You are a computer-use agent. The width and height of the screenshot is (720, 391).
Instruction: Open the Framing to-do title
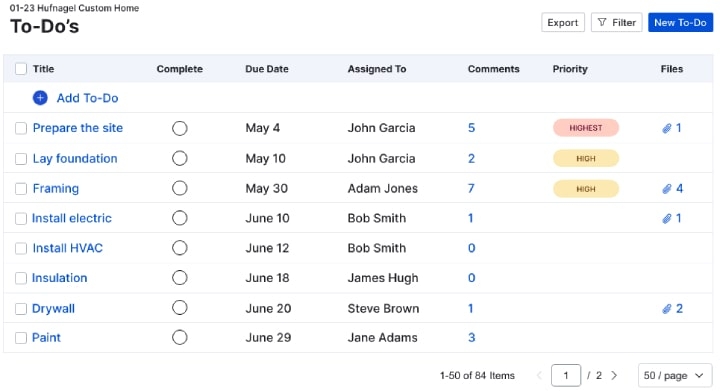pyautogui.click(x=56, y=189)
